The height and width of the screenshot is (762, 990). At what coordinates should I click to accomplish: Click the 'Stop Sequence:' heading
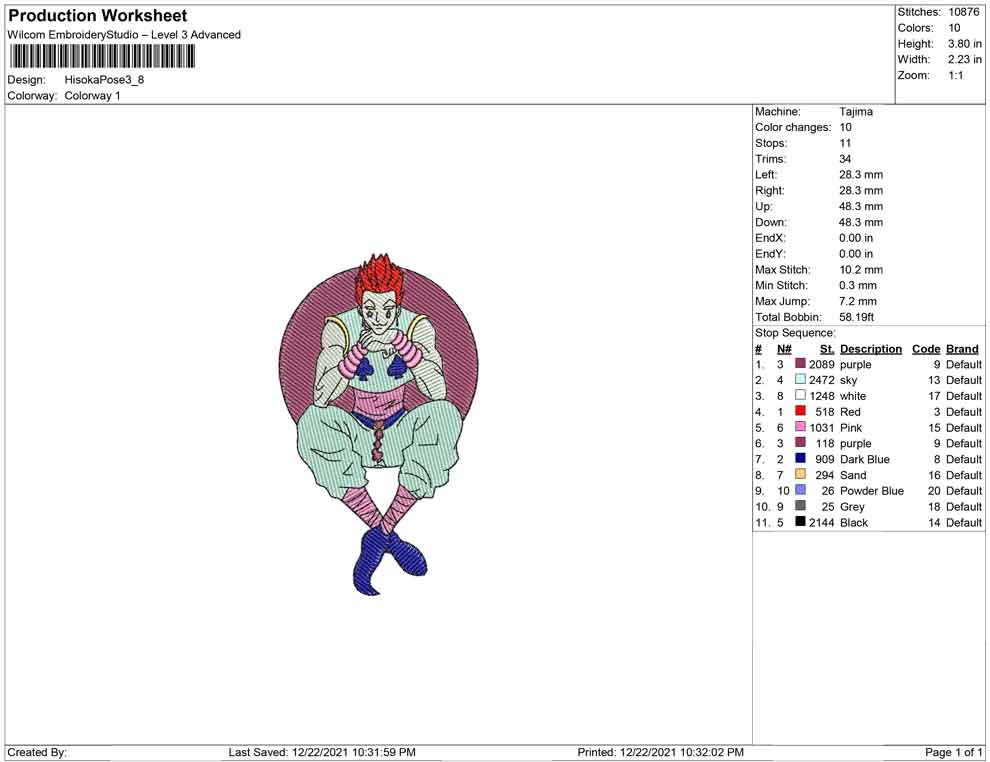pos(795,333)
